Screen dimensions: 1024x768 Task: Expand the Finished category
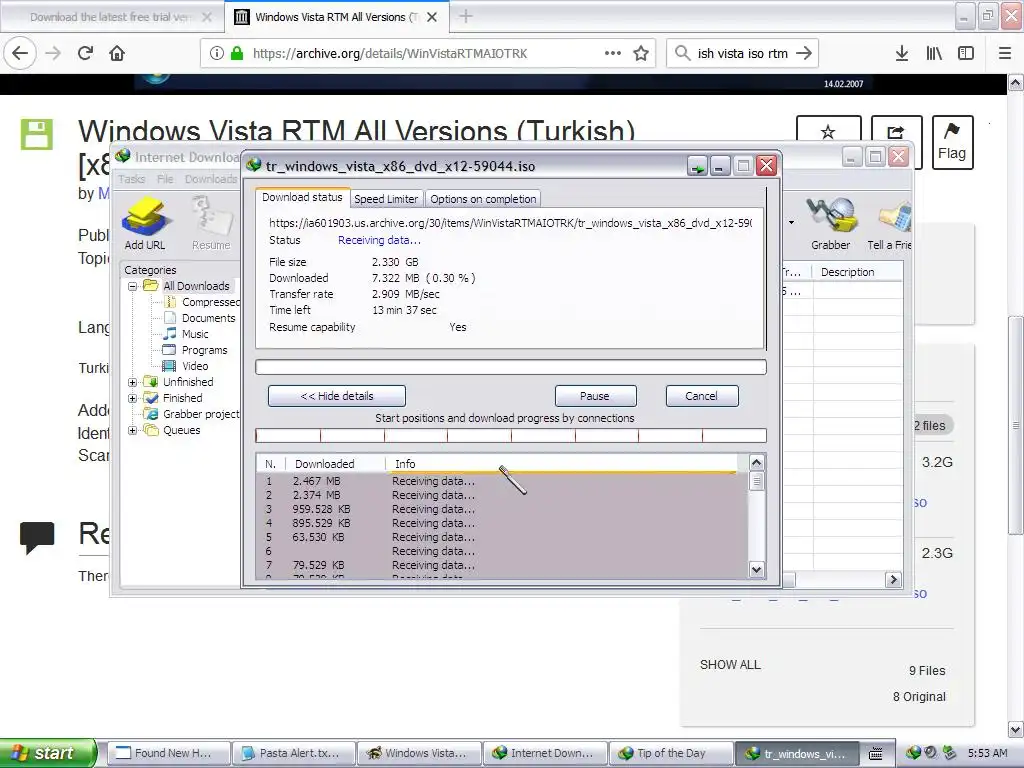[x=133, y=398]
